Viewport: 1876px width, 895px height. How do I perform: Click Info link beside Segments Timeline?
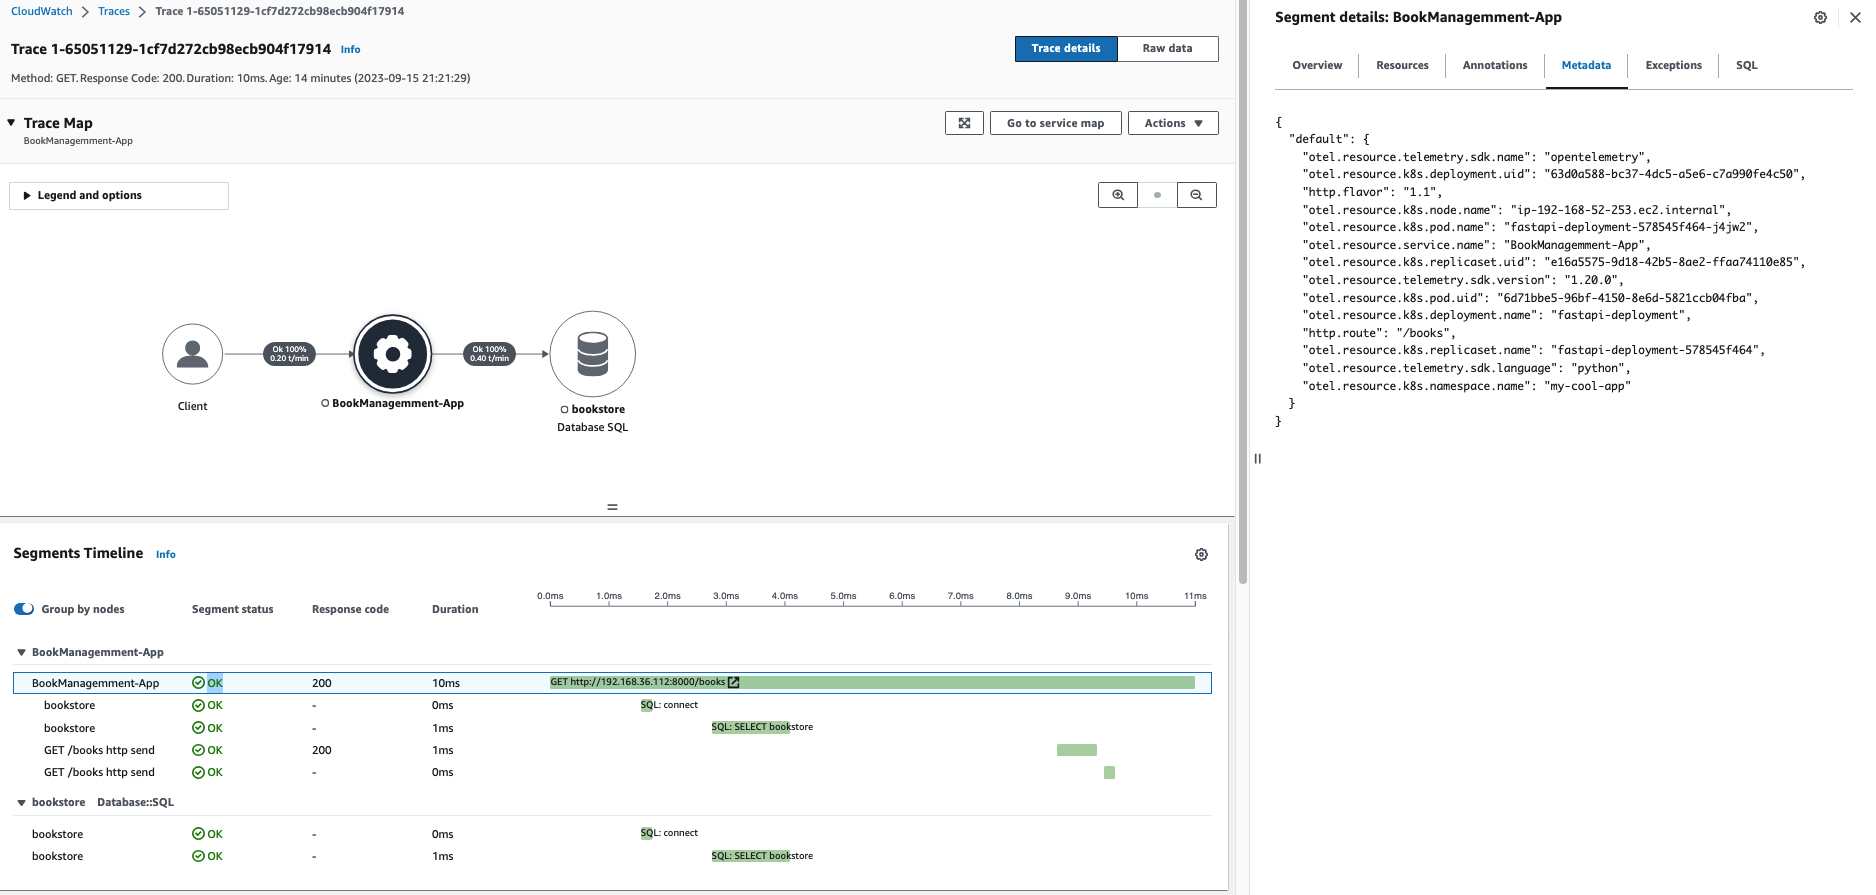pos(166,554)
